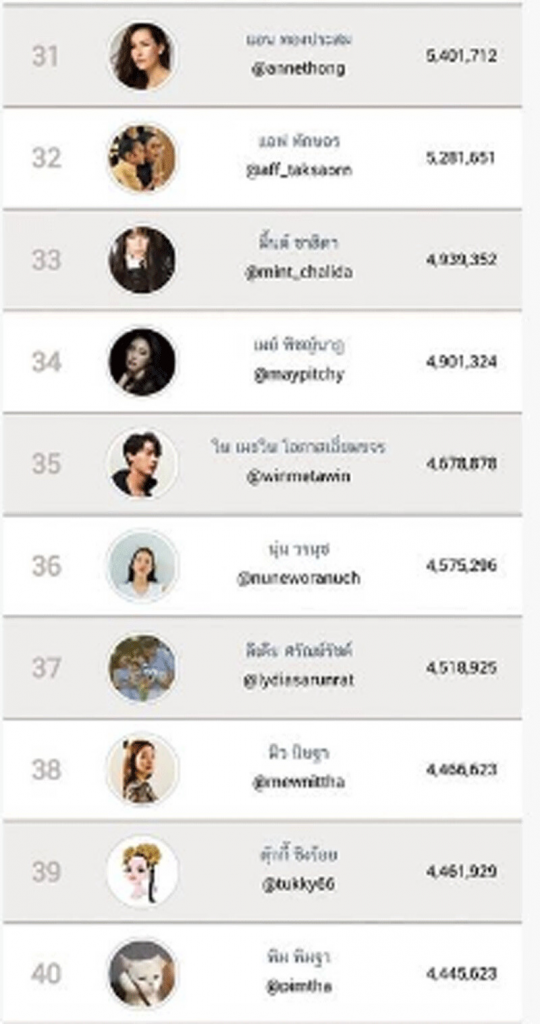Open the @tukky66 account link

point(298,885)
